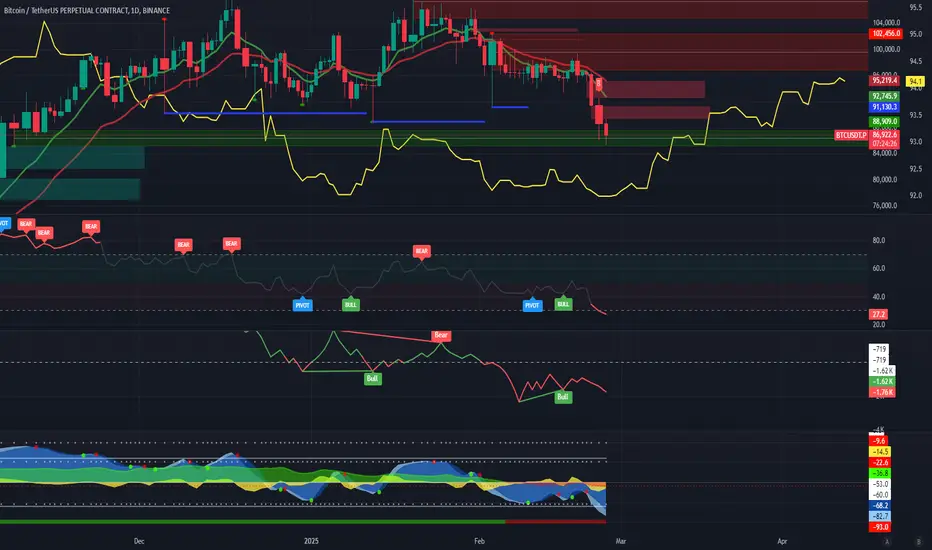The height and width of the screenshot is (550, 932).
Task: Click the red -1.76K value label
Action: 882,392
